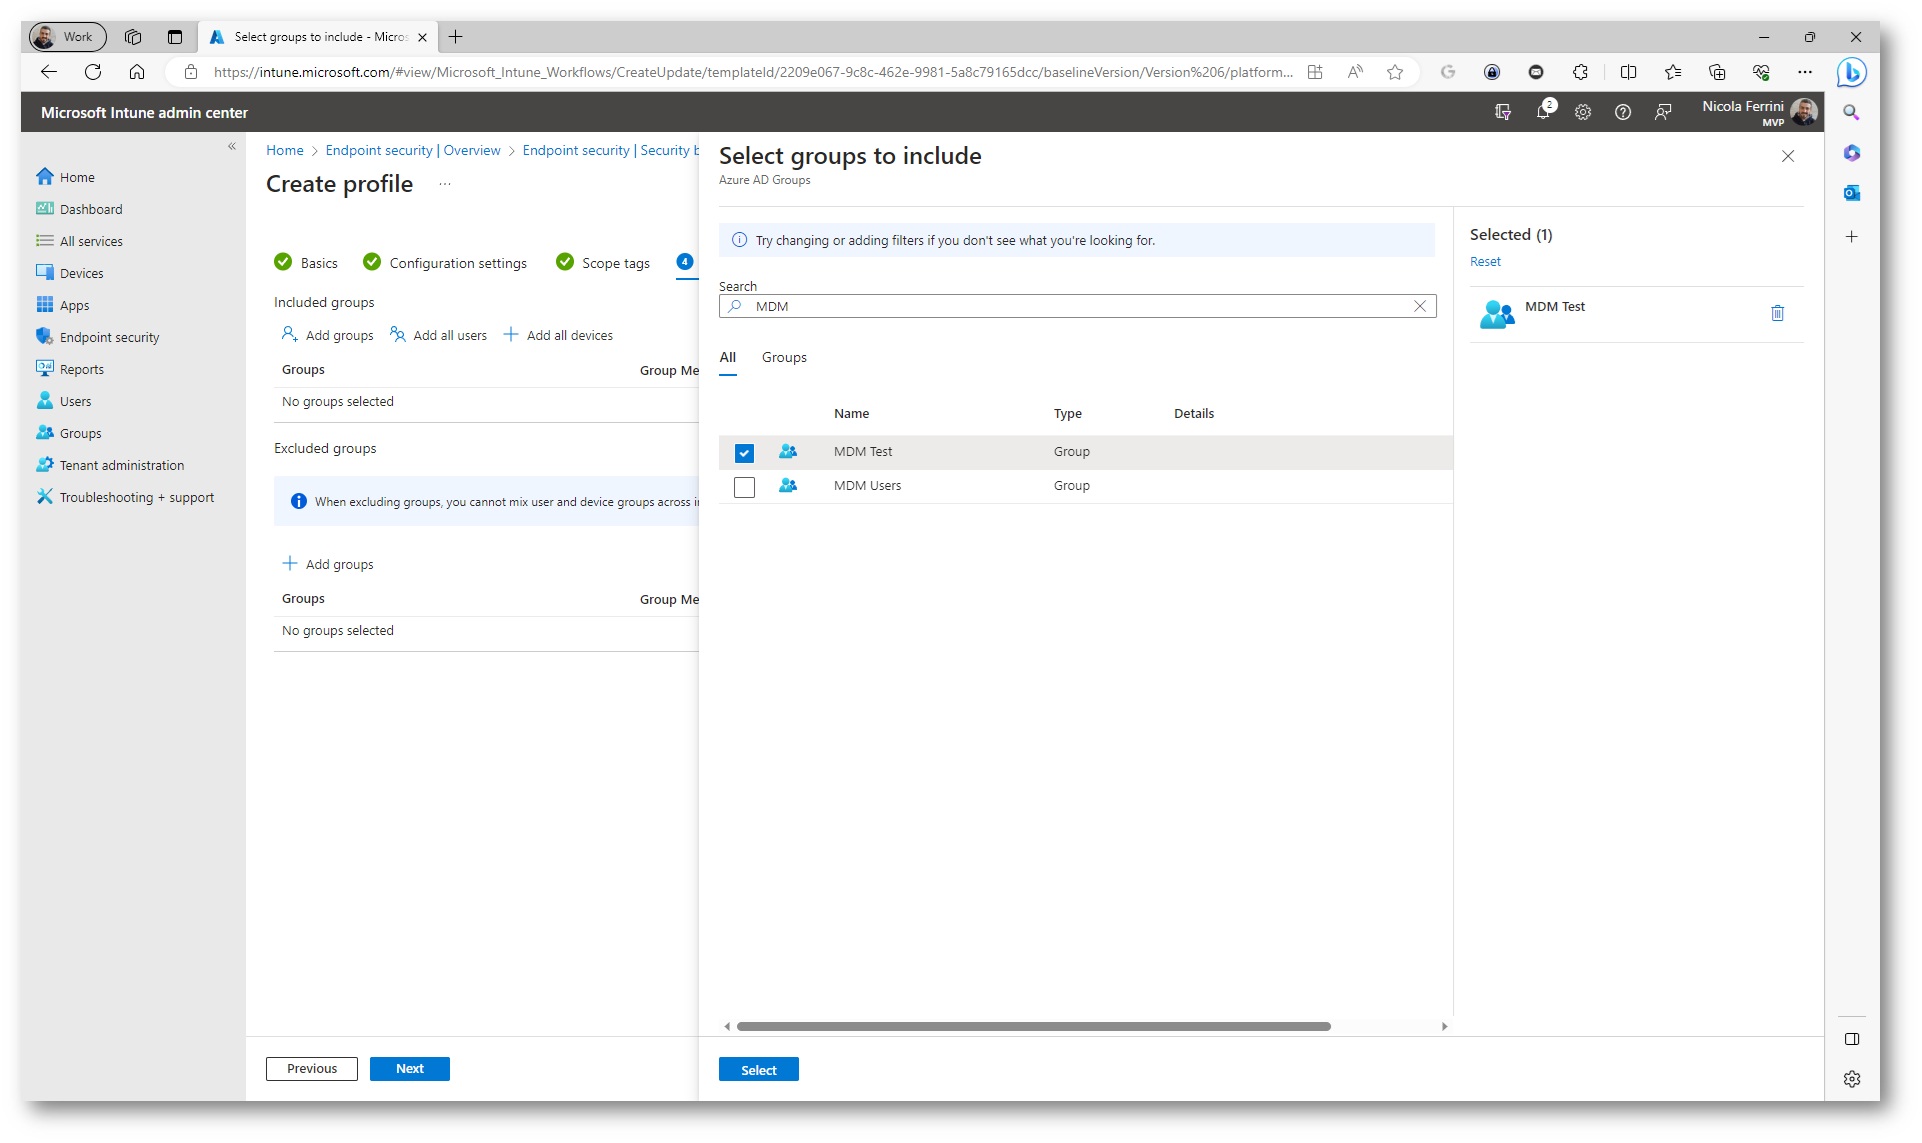Viewport: 1922px width, 1143px height.
Task: Open the Home breadcrumb link
Action: (x=285, y=150)
